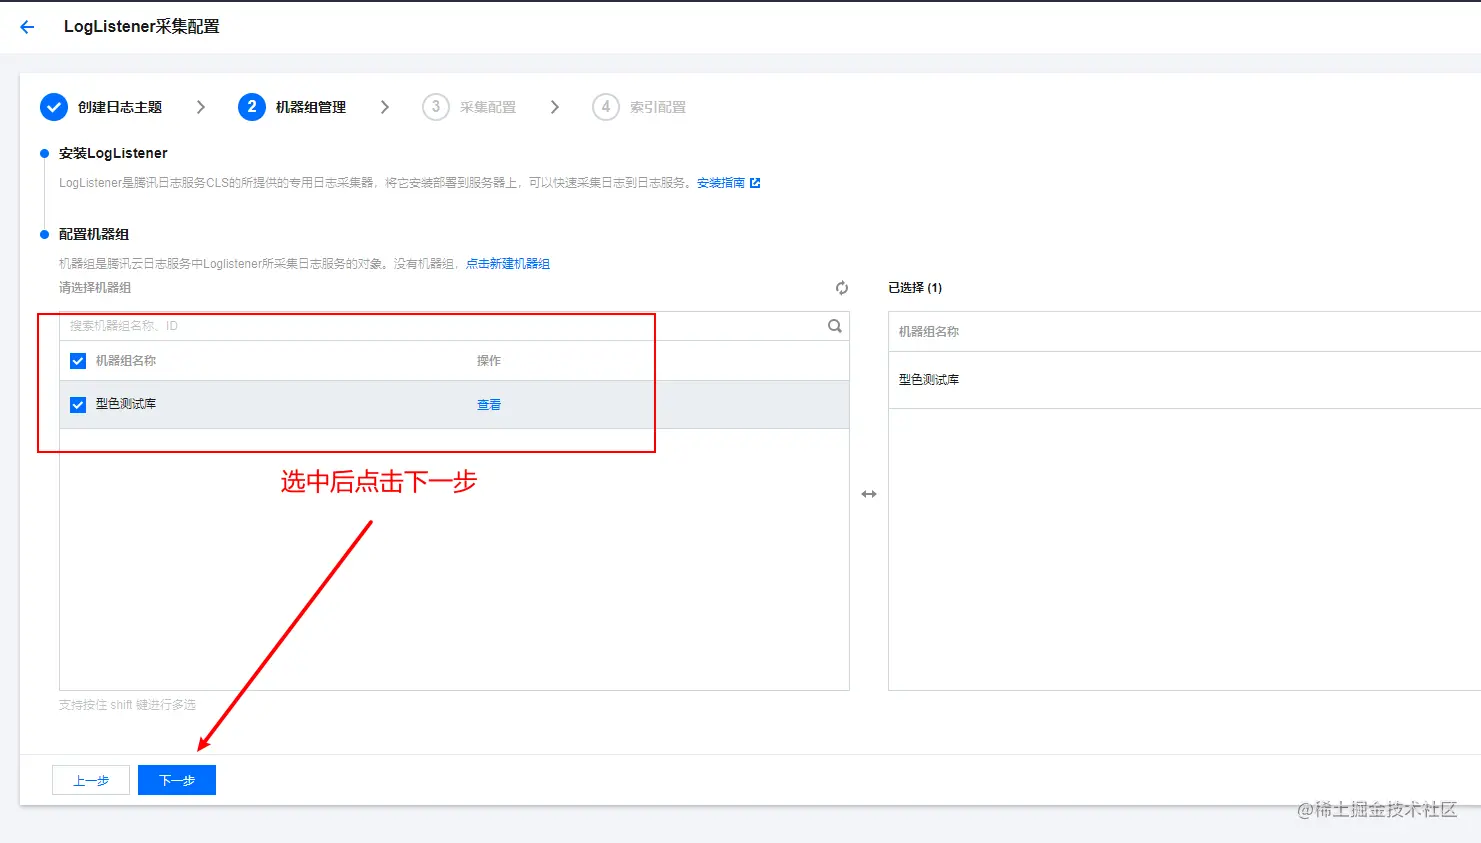Click the 请选择机器组 label
This screenshot has width=1481, height=843.
(95, 288)
